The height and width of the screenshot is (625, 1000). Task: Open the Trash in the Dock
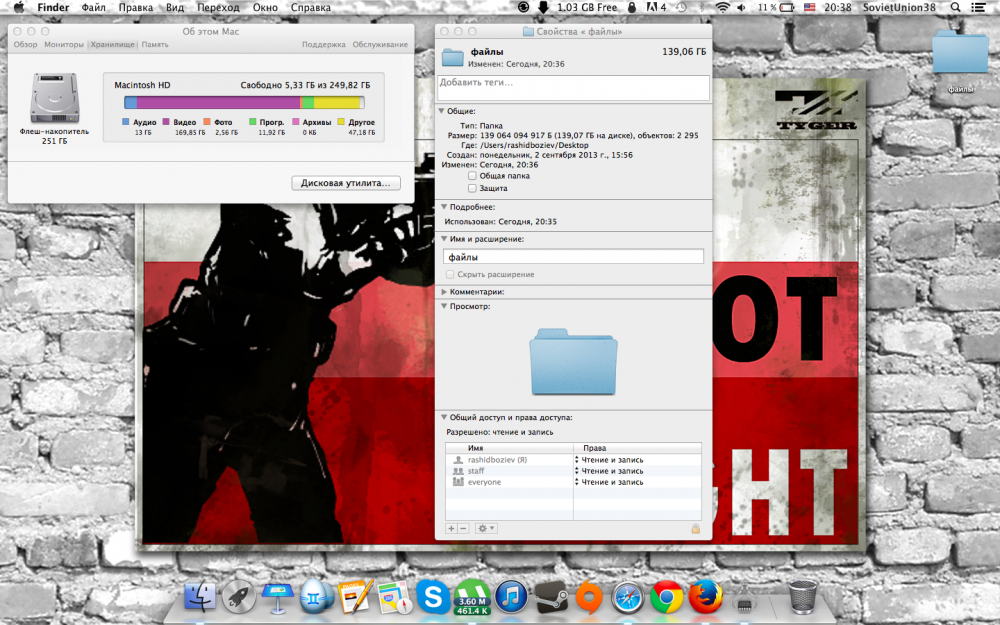[802, 597]
